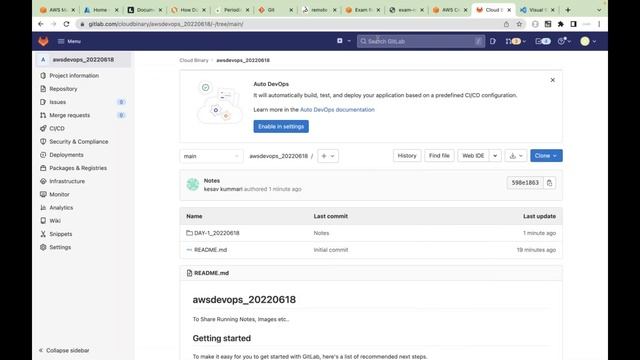640x360 pixels.
Task: Expand the Web IDE options arrow
Action: [495, 156]
